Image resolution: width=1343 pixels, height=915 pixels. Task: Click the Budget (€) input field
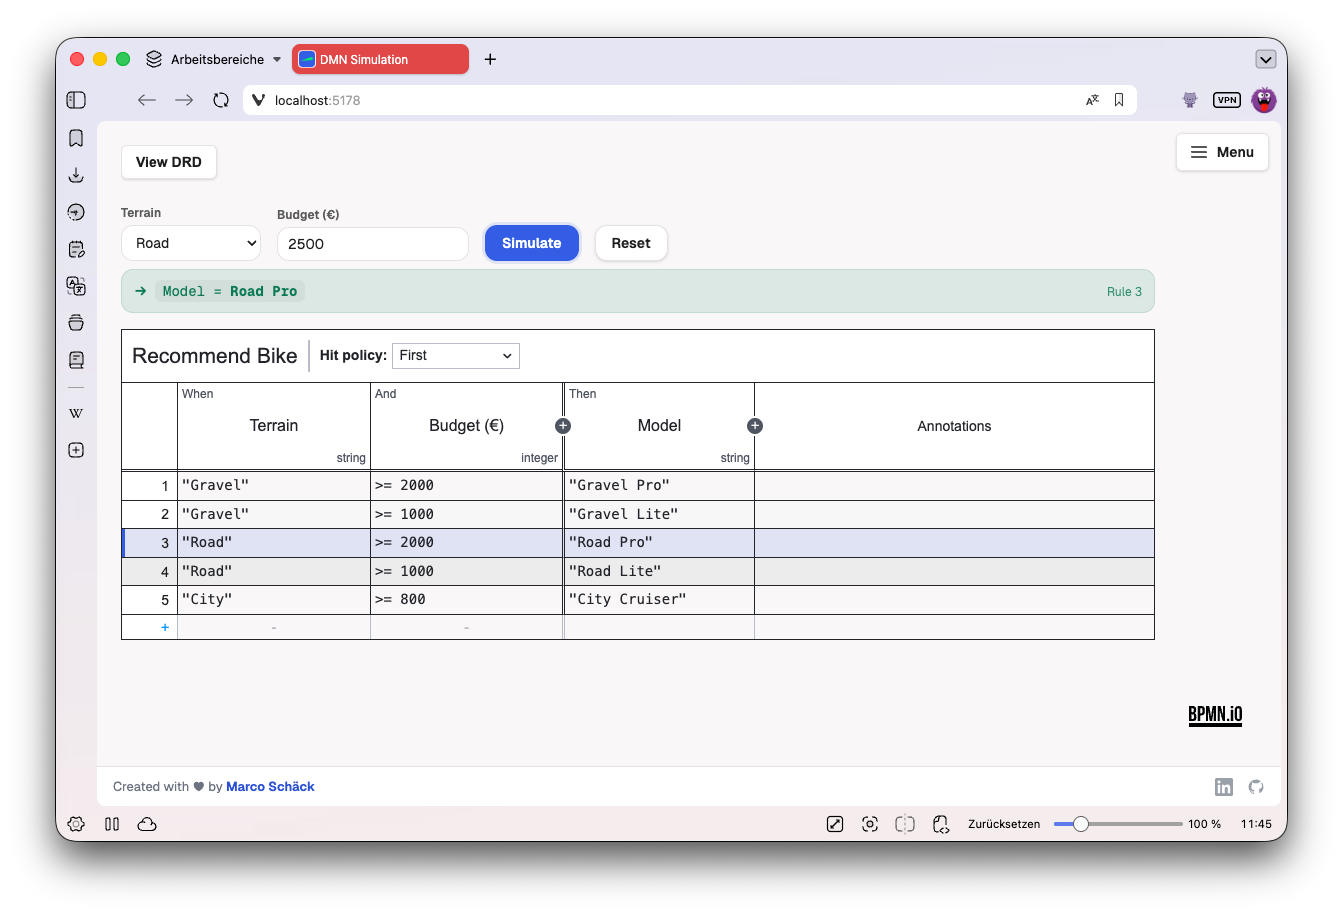[373, 244]
